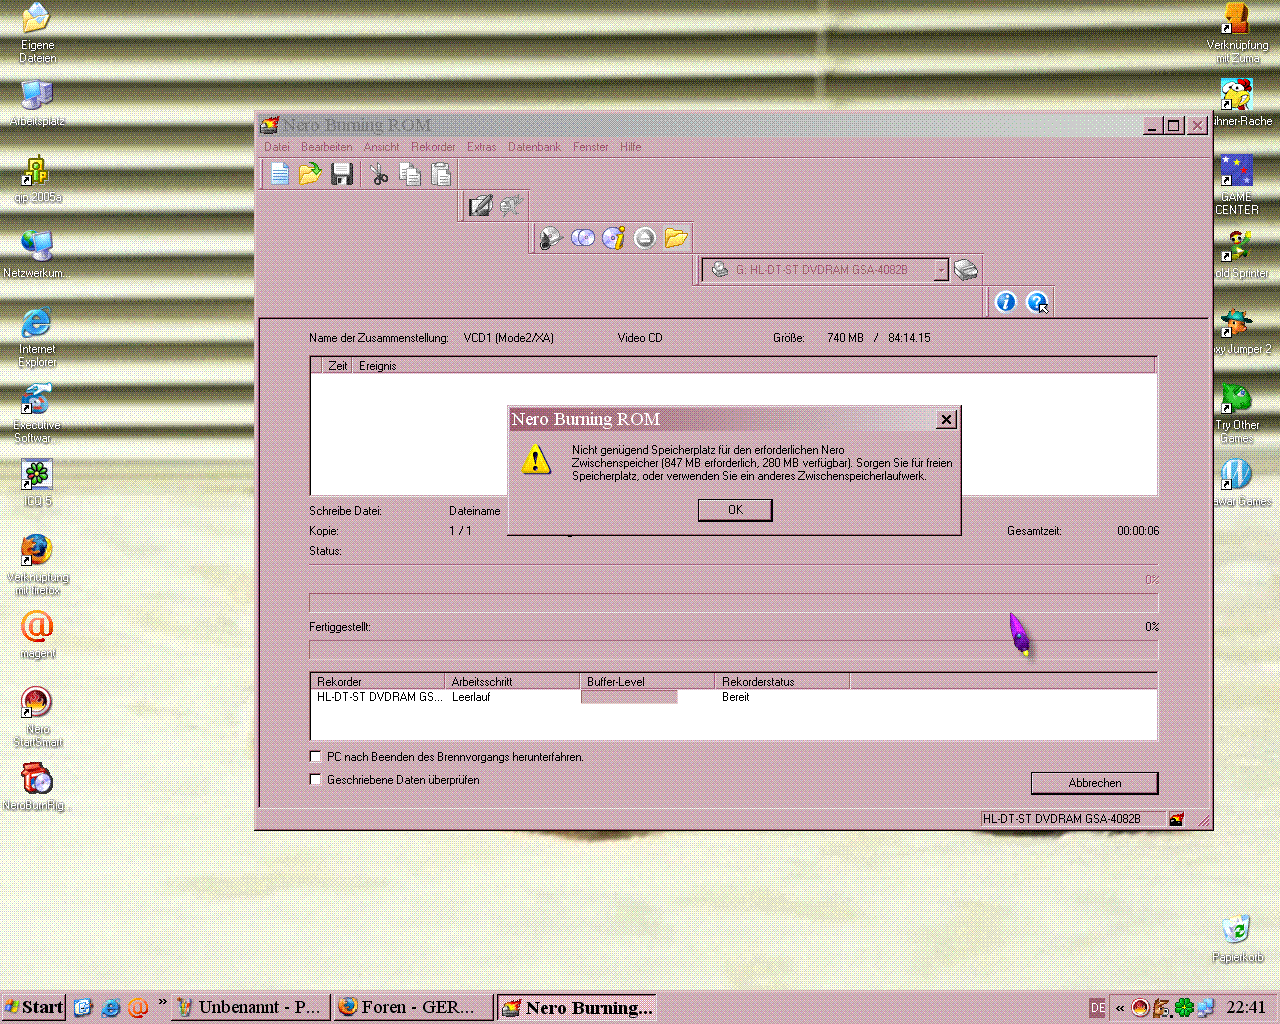1280x1024 pixels.
Task: Click the taskbar clock showing 22:41
Action: tap(1246, 1007)
